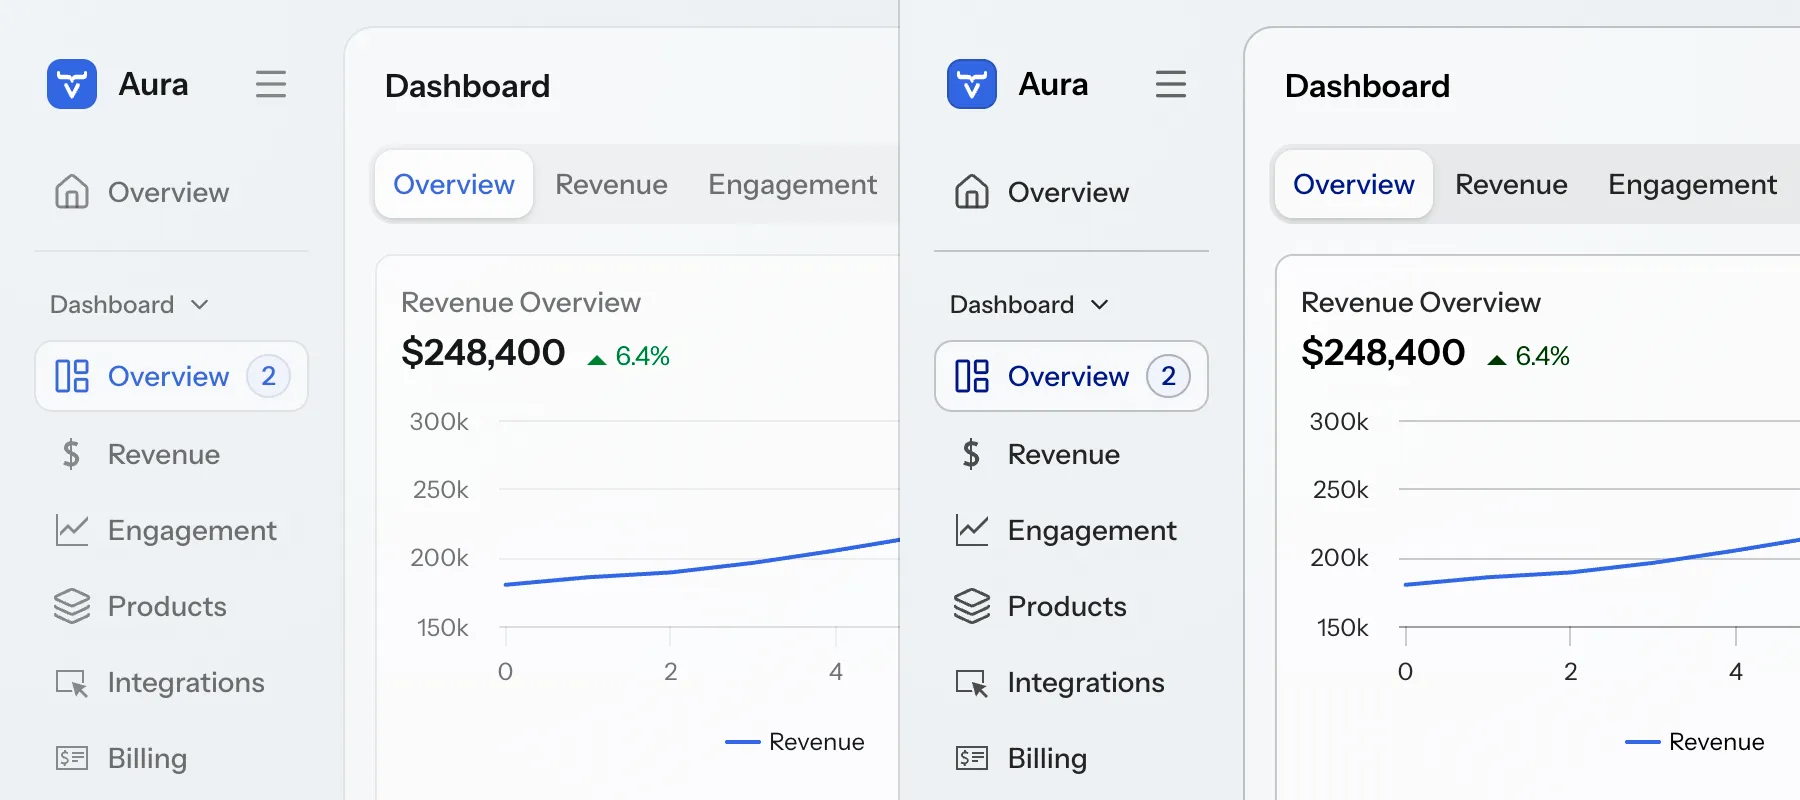
Task: Open the Engagement tab in left dashboard
Action: (792, 184)
